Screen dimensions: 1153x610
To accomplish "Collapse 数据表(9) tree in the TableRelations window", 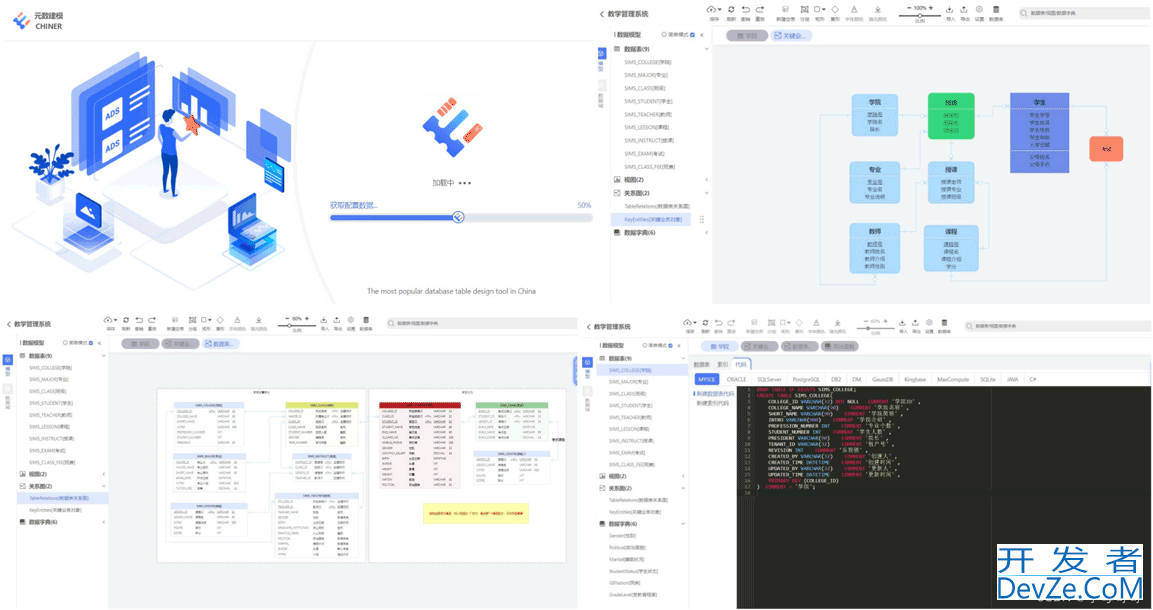I will pyautogui.click(x=103, y=356).
